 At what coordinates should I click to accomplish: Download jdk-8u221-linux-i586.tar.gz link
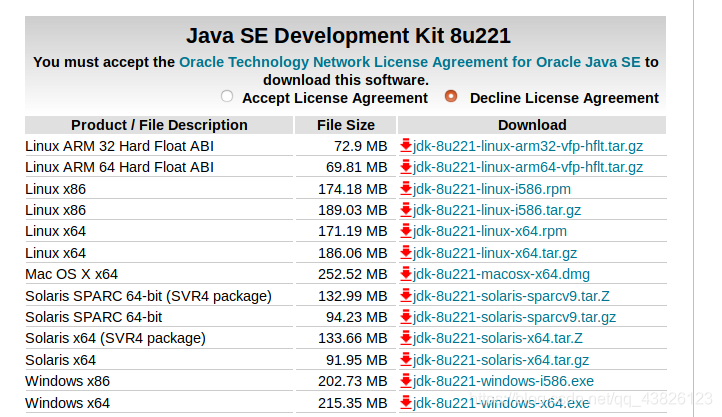497,210
